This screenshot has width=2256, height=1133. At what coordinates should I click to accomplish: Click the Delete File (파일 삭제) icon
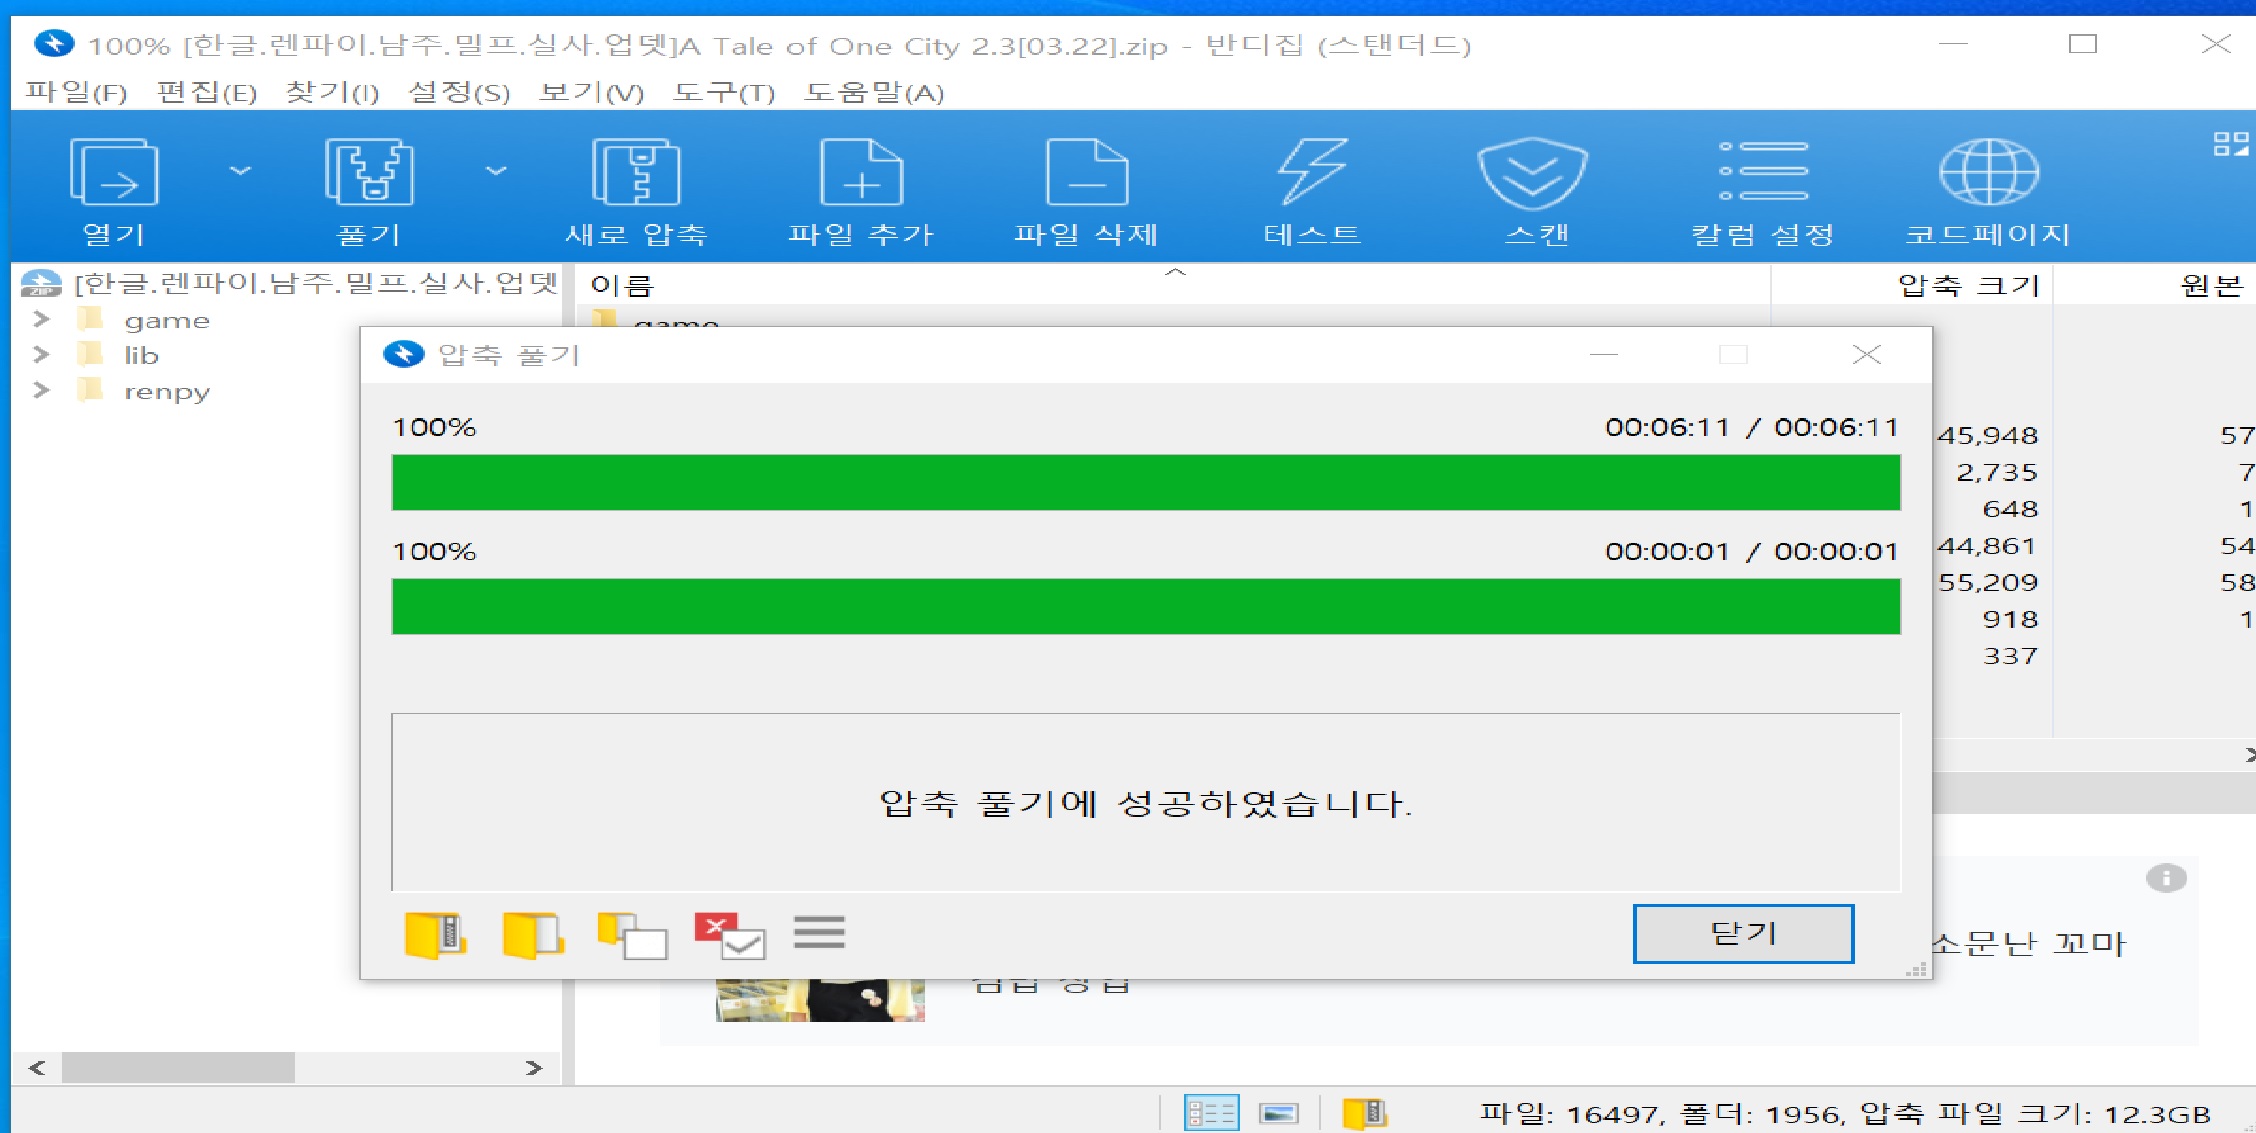(1086, 172)
